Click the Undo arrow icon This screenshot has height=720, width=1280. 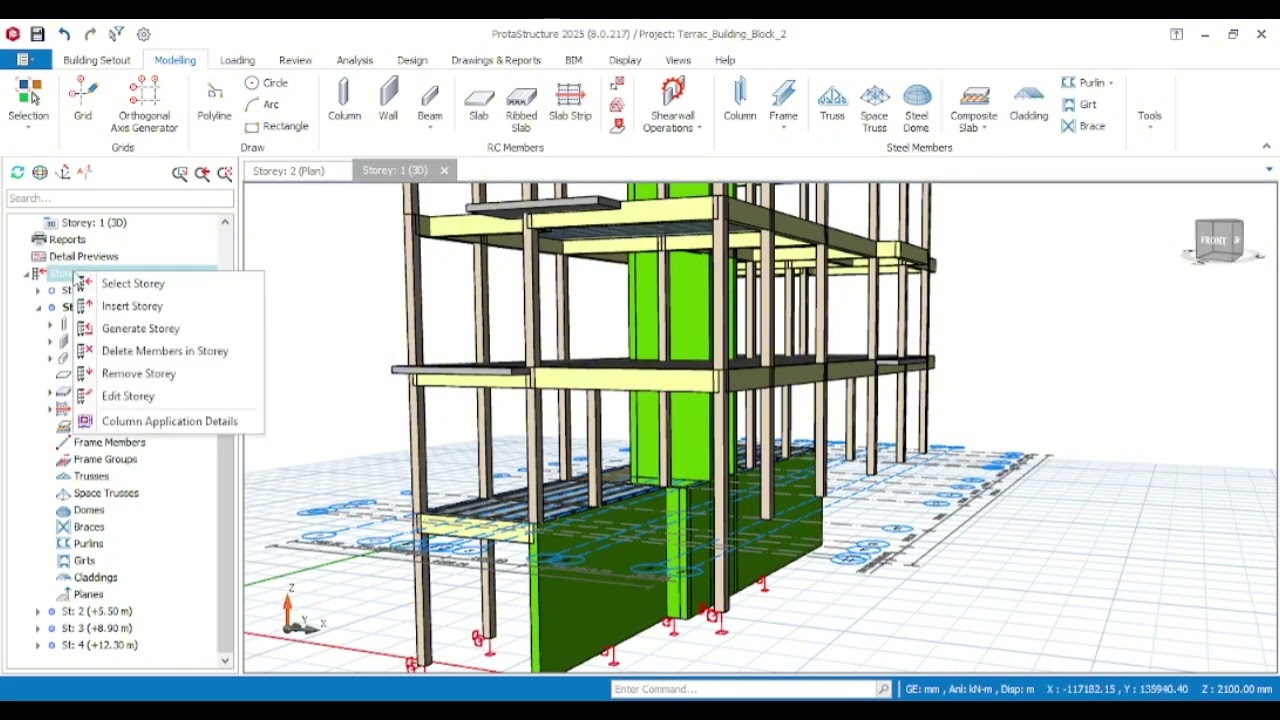[x=64, y=34]
